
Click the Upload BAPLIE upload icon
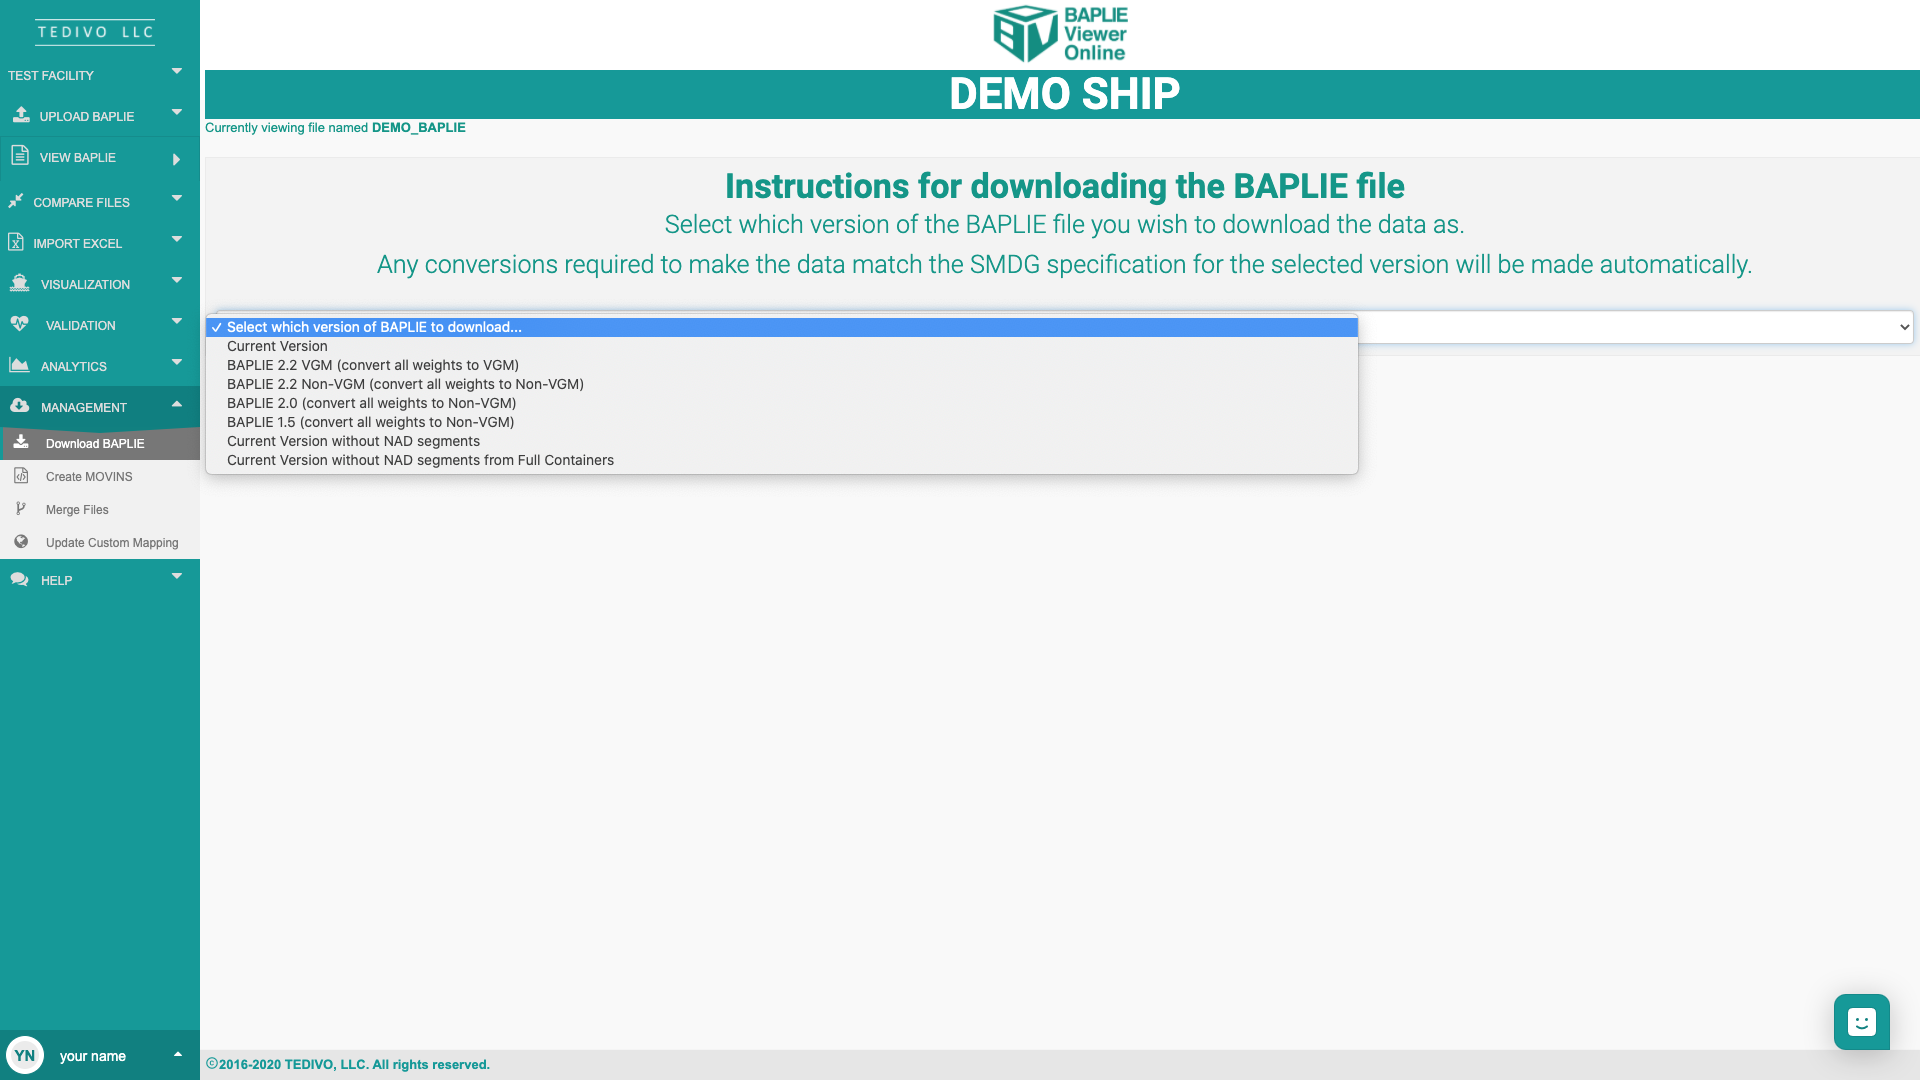[x=21, y=115]
